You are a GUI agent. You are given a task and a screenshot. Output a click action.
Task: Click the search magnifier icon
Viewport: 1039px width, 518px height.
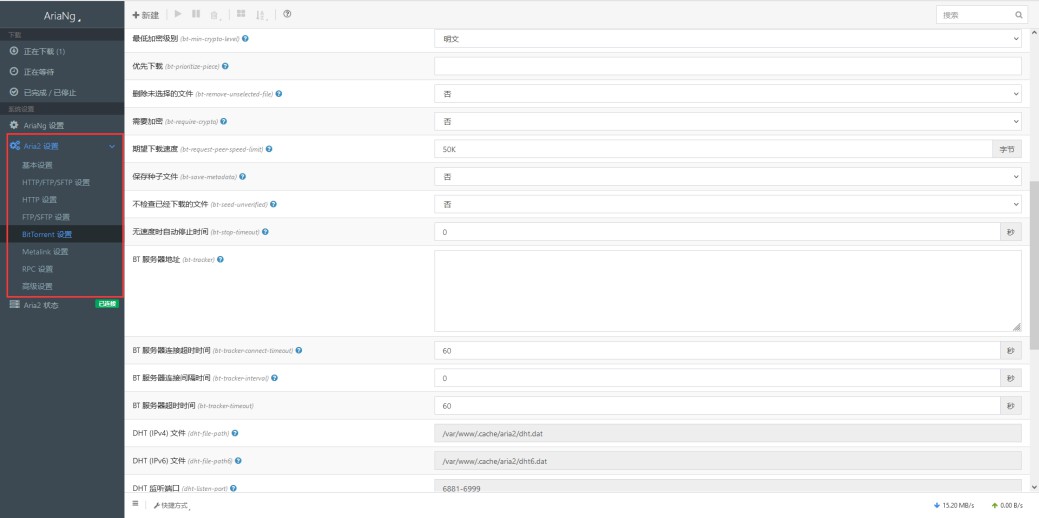click(x=1019, y=15)
